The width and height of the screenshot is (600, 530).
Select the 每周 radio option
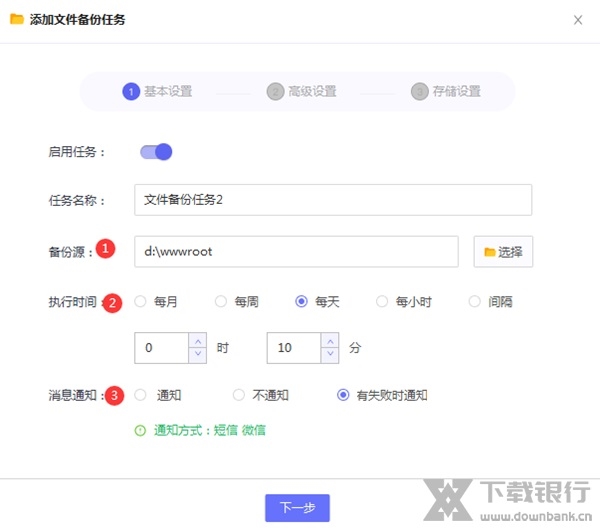(221, 302)
